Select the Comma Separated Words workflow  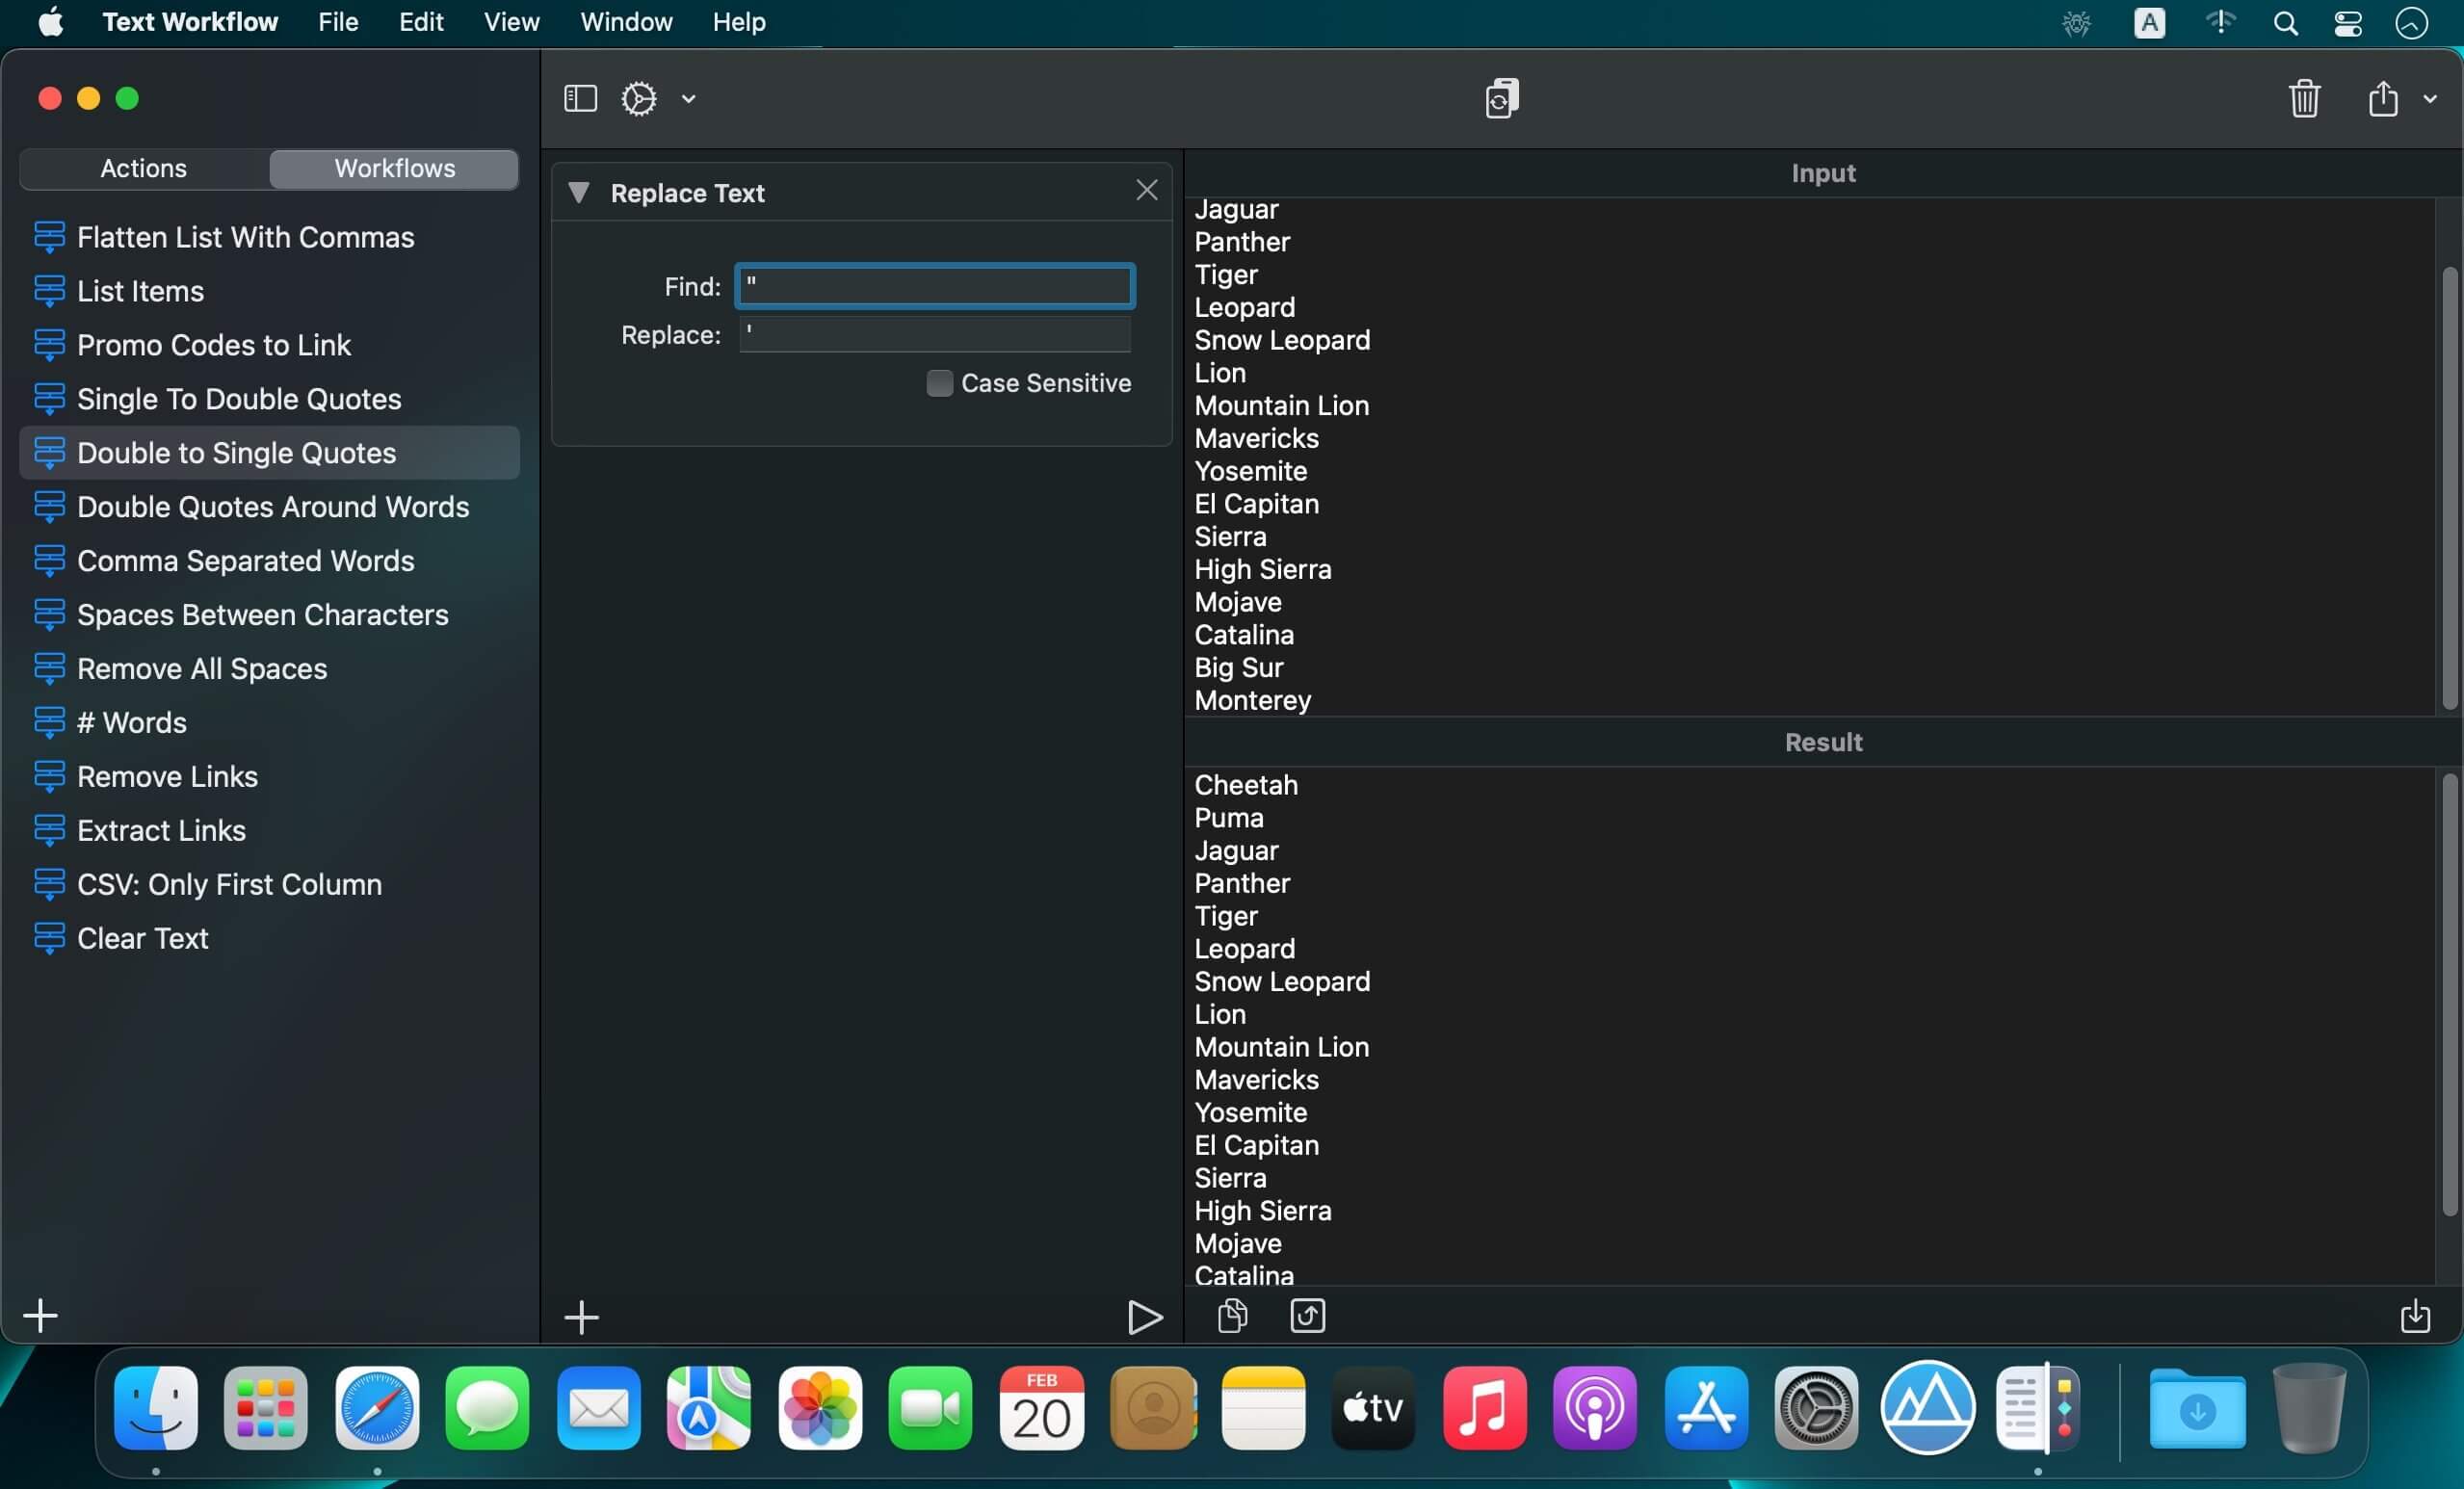(245, 560)
